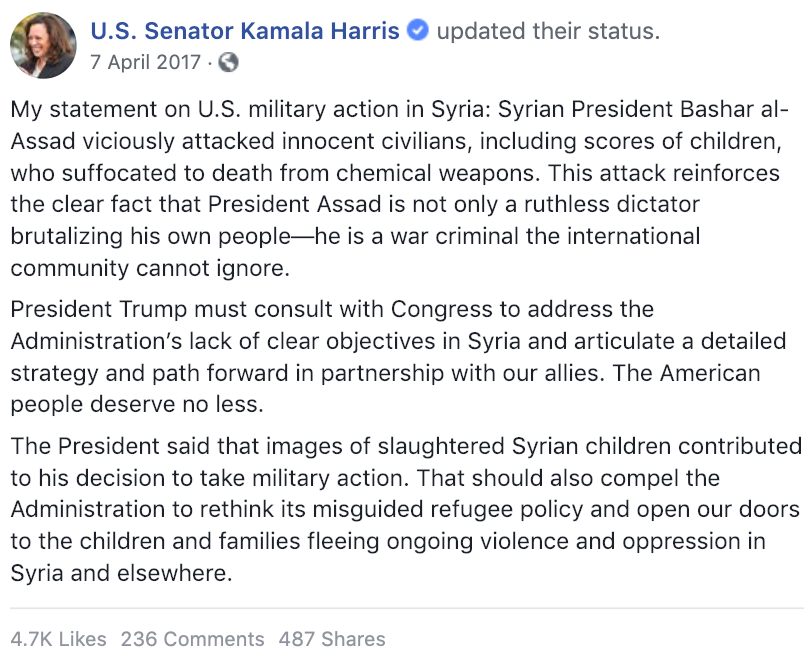
Task: Click the 7 April 2017 timestamp
Action: tap(145, 63)
